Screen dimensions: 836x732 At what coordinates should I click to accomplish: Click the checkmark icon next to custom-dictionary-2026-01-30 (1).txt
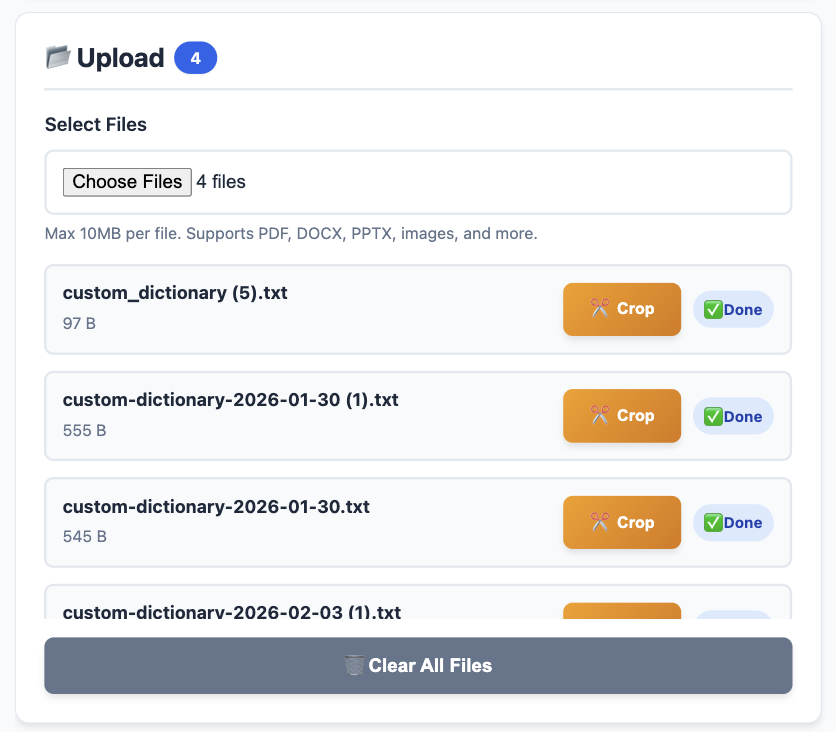(712, 416)
